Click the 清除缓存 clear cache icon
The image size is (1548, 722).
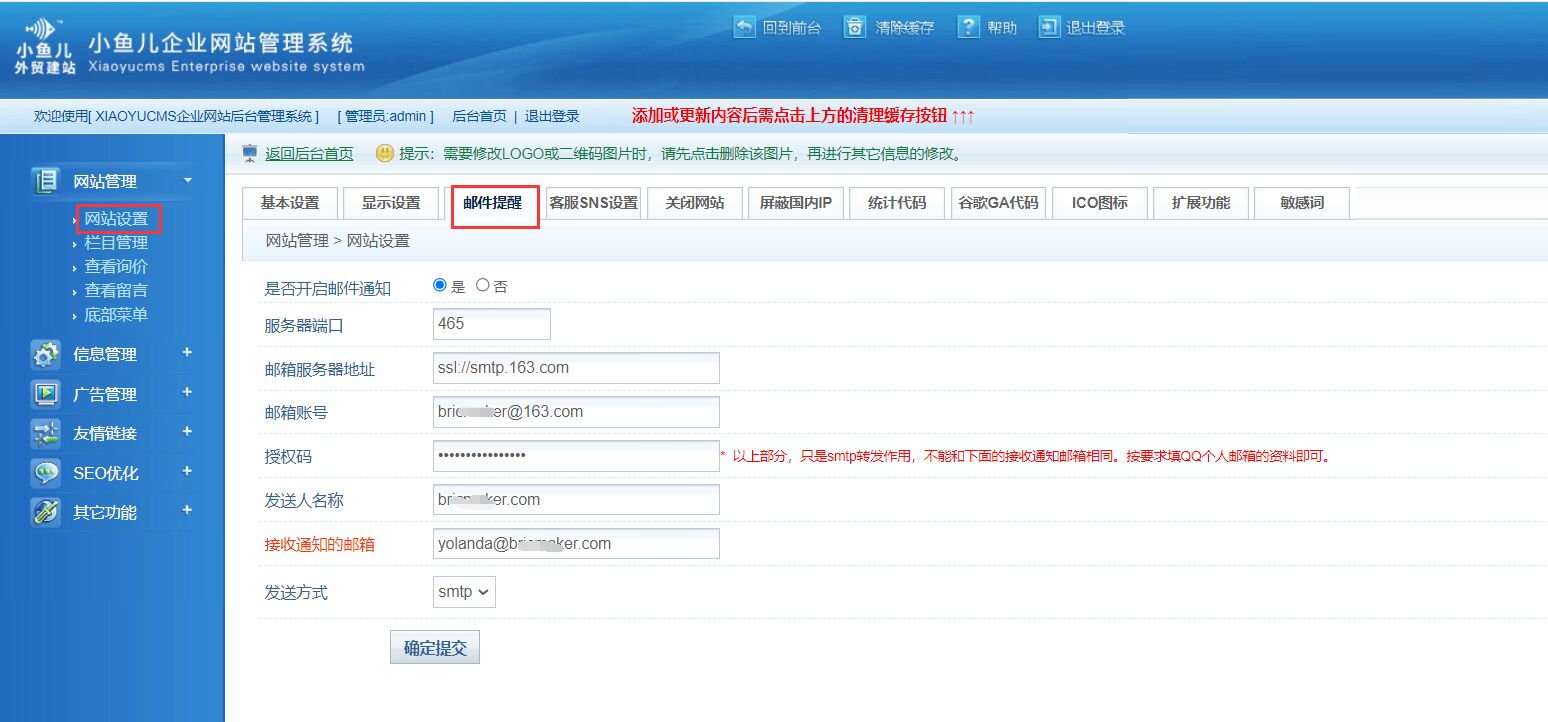[855, 27]
